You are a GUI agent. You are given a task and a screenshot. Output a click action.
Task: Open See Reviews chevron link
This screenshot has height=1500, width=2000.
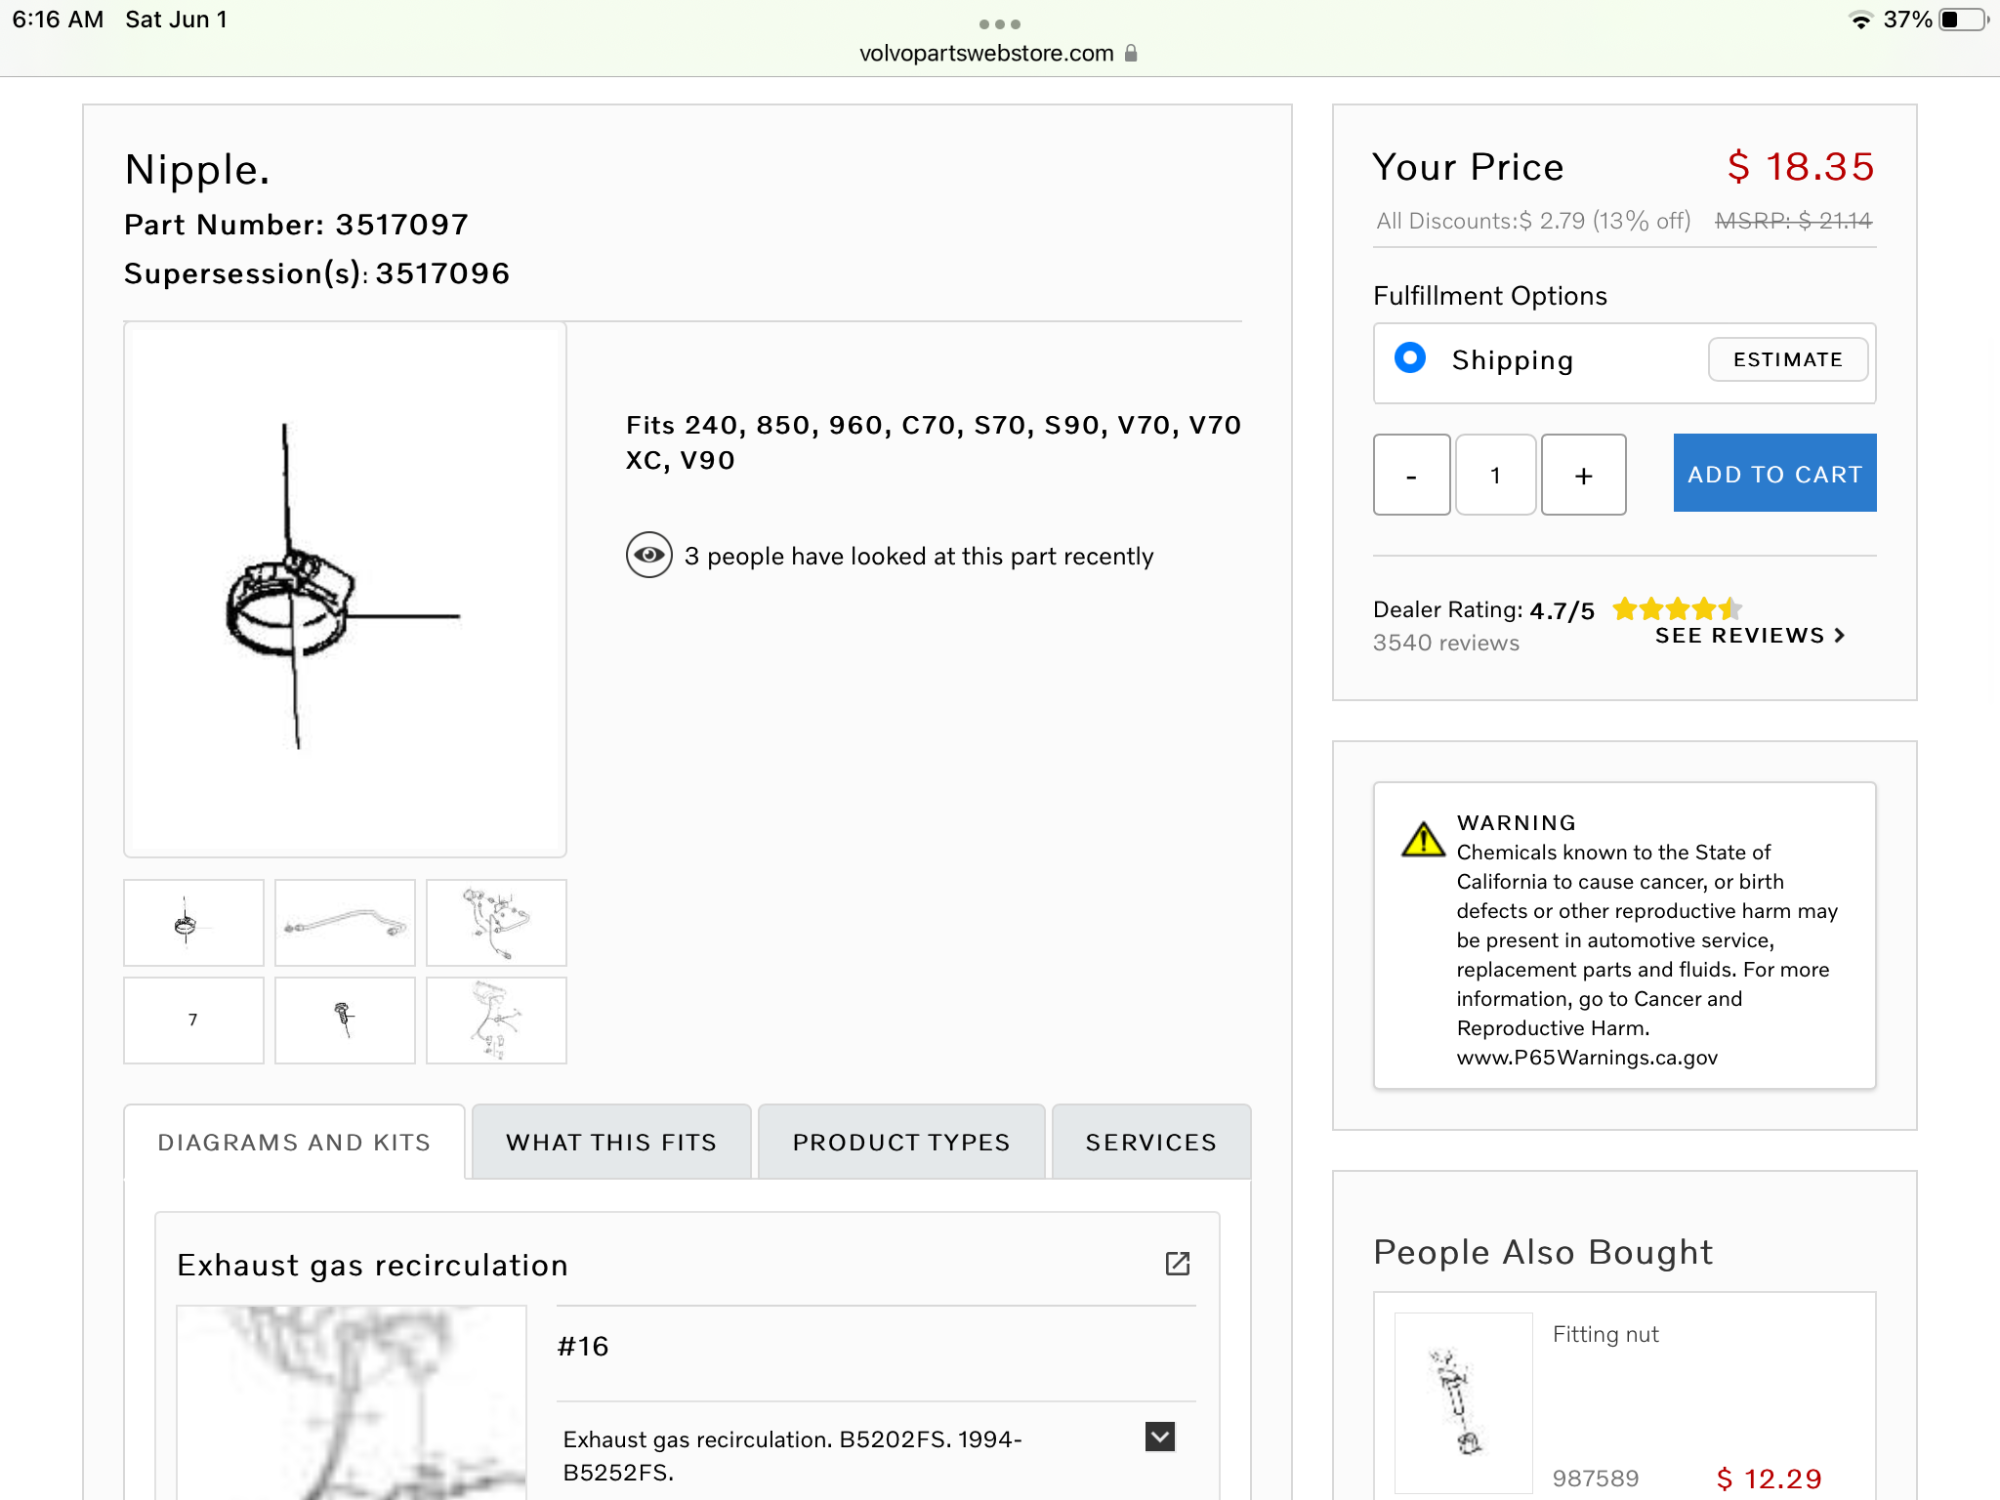(x=1749, y=636)
